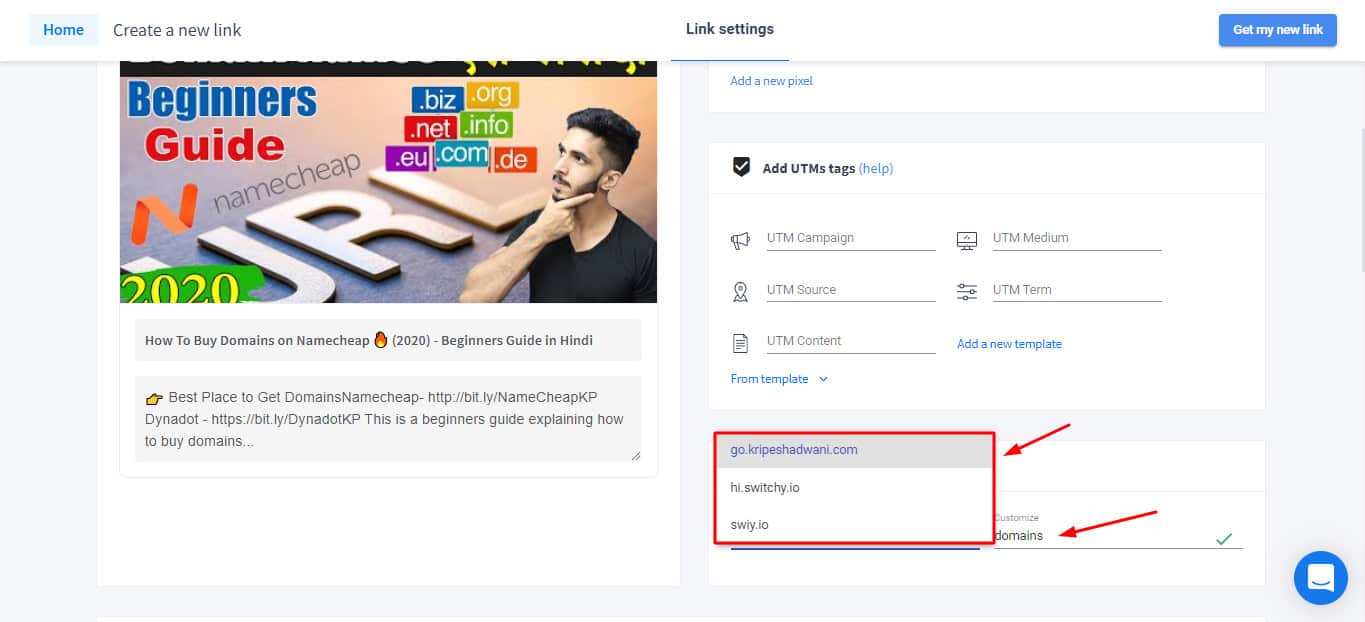Open the Link settings tab

[x=730, y=29]
